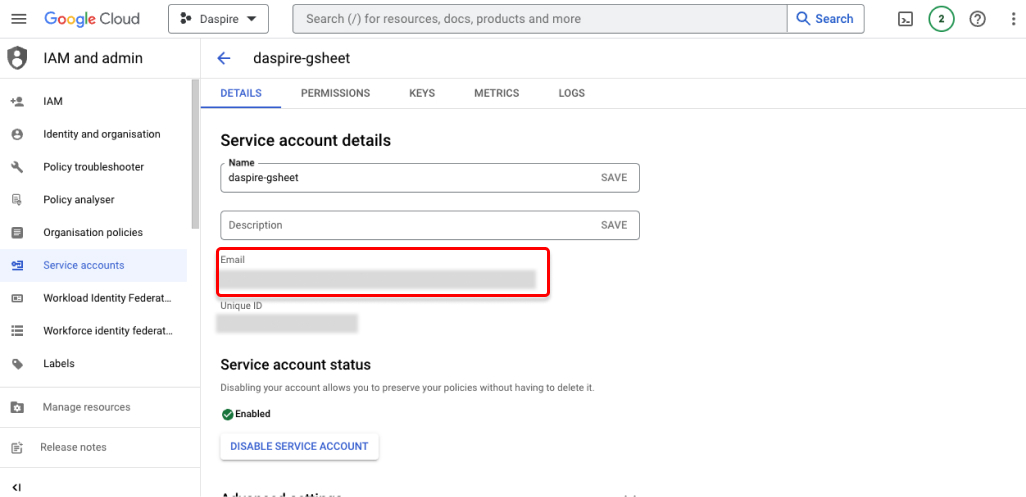1026x497 pixels.
Task: Click the Policy troubleshooter wrench icon
Action: point(18,167)
